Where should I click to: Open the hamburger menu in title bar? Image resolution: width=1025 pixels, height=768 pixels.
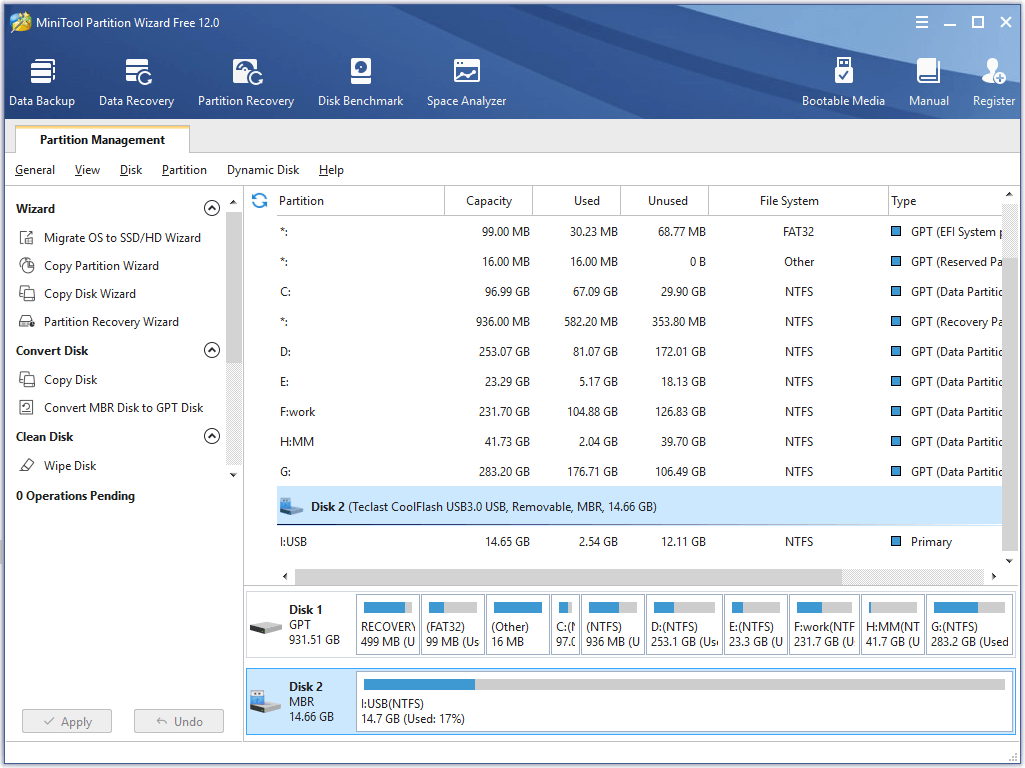pyautogui.click(x=922, y=22)
